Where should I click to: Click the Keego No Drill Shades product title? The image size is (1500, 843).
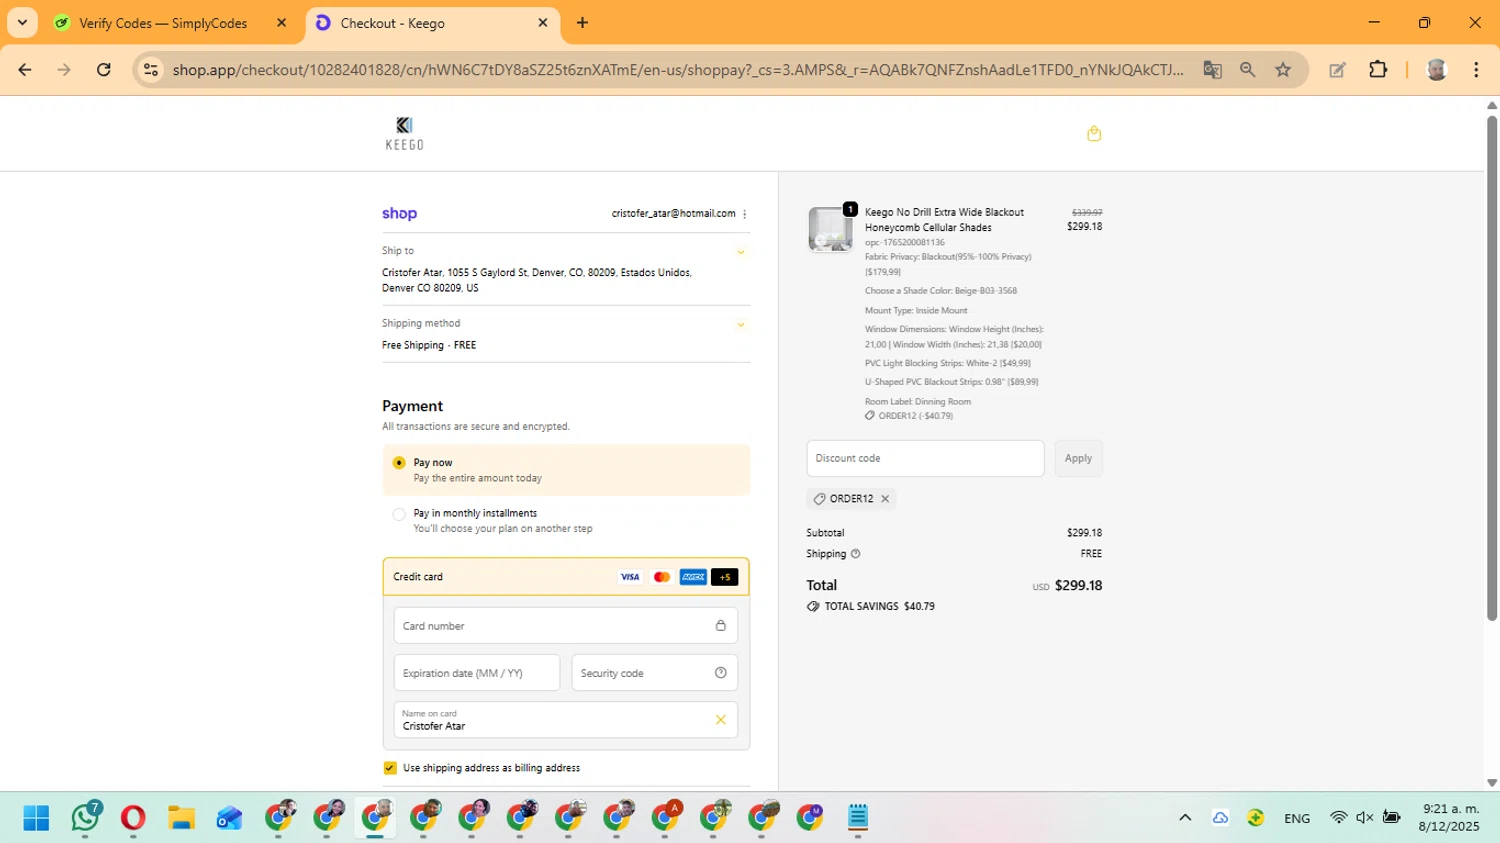pyautogui.click(x=944, y=220)
